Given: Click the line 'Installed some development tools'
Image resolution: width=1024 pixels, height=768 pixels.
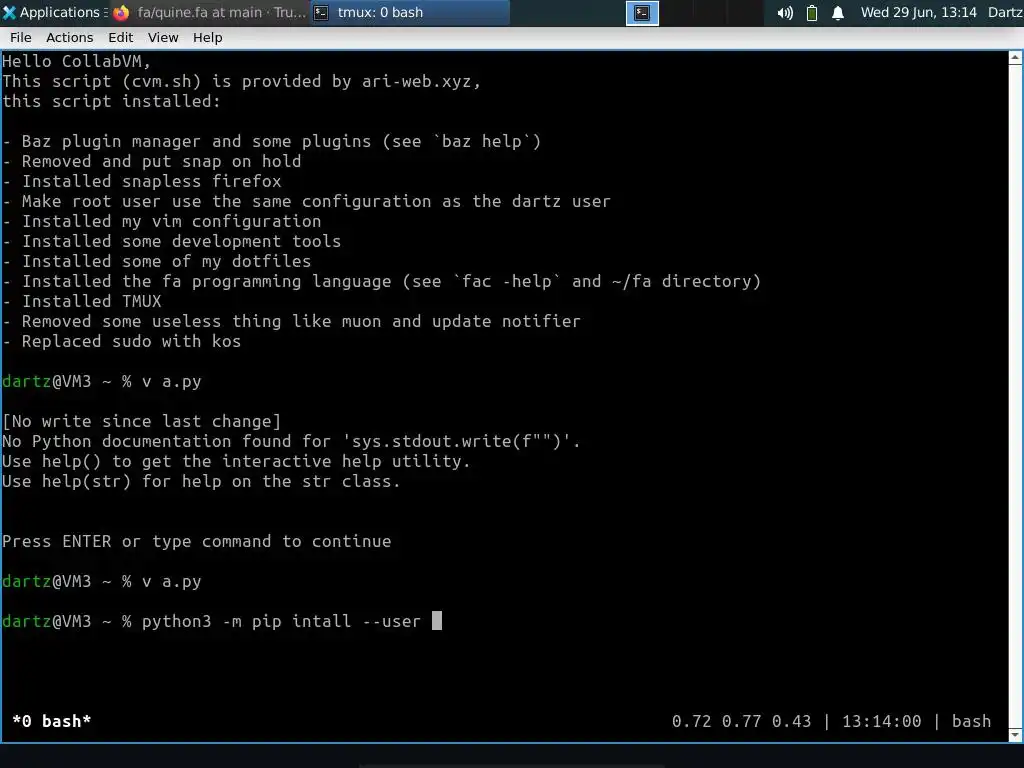Looking at the screenshot, I should coord(172,242).
